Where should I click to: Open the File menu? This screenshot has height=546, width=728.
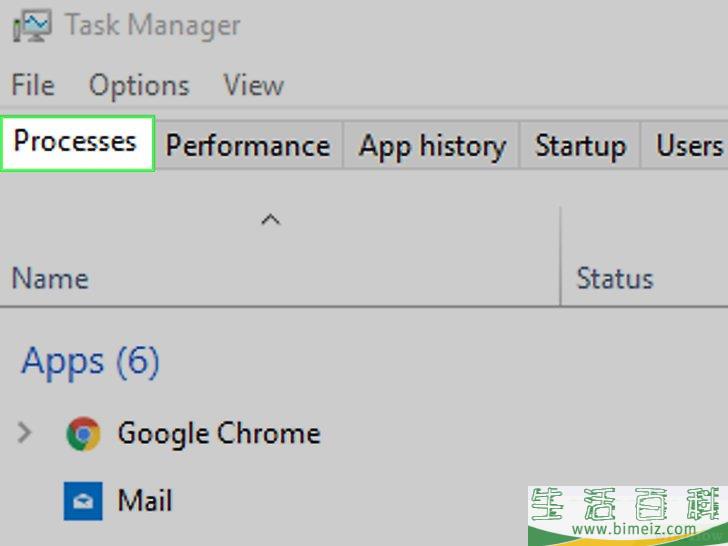click(x=33, y=85)
